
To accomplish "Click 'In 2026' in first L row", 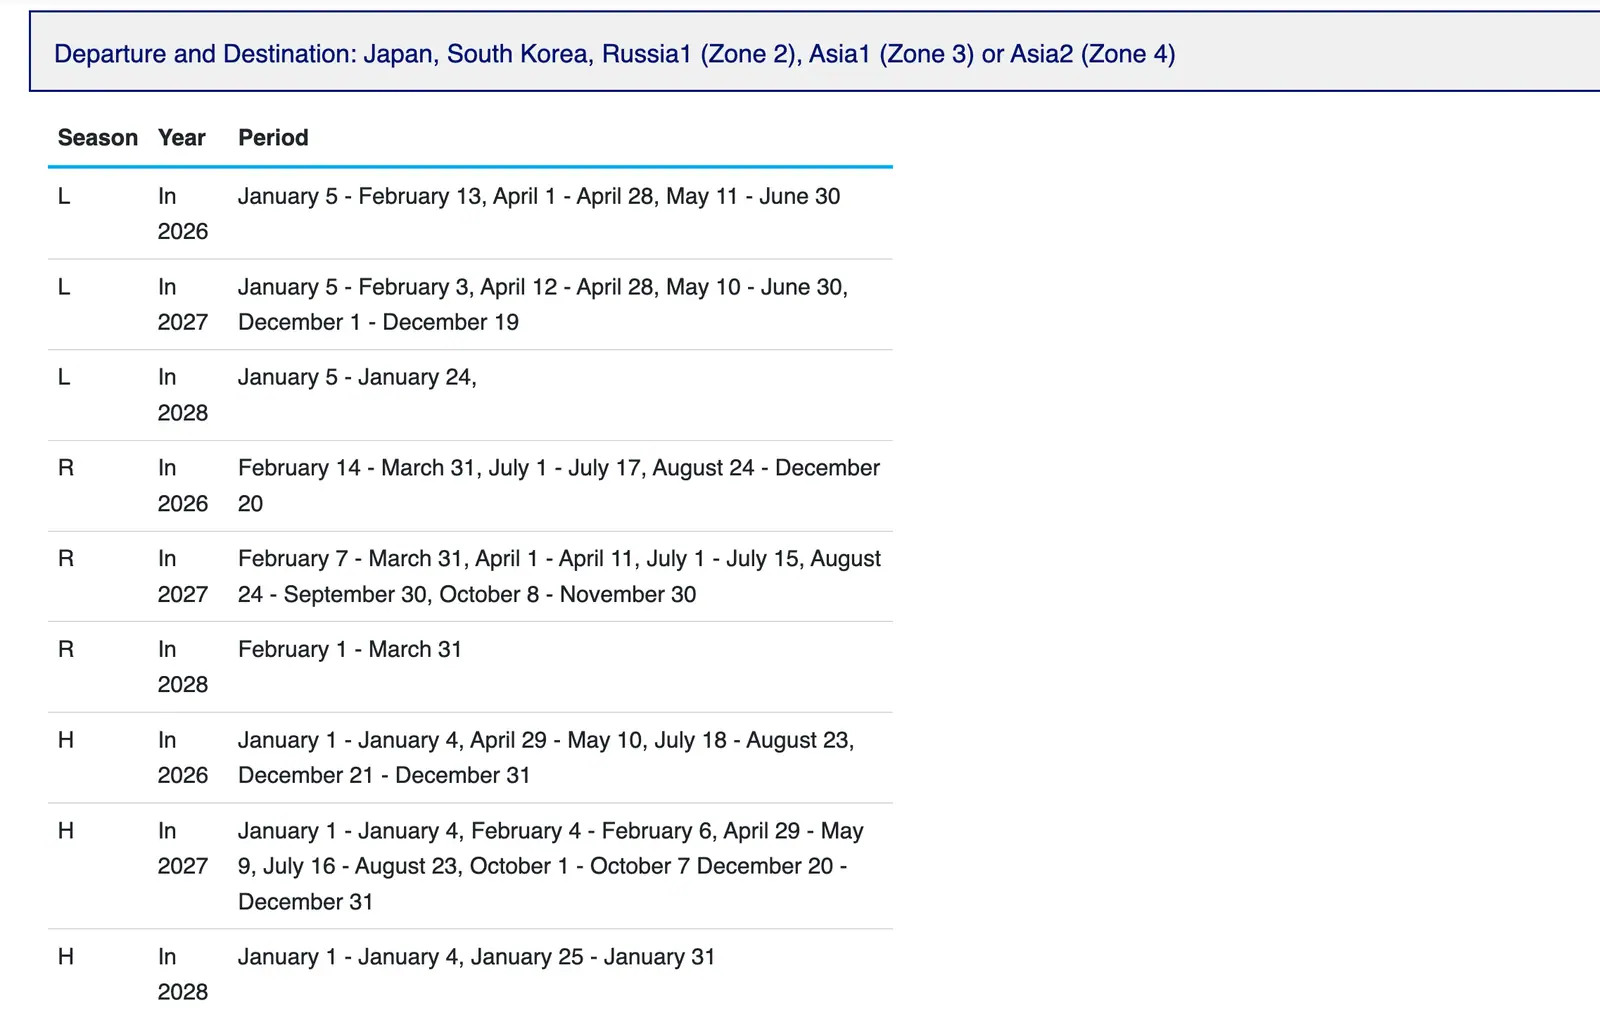I will coord(183,214).
